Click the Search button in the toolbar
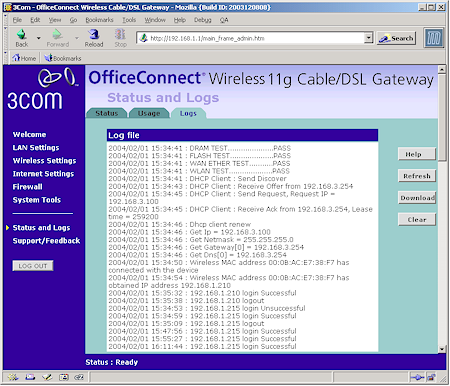 tap(396, 38)
